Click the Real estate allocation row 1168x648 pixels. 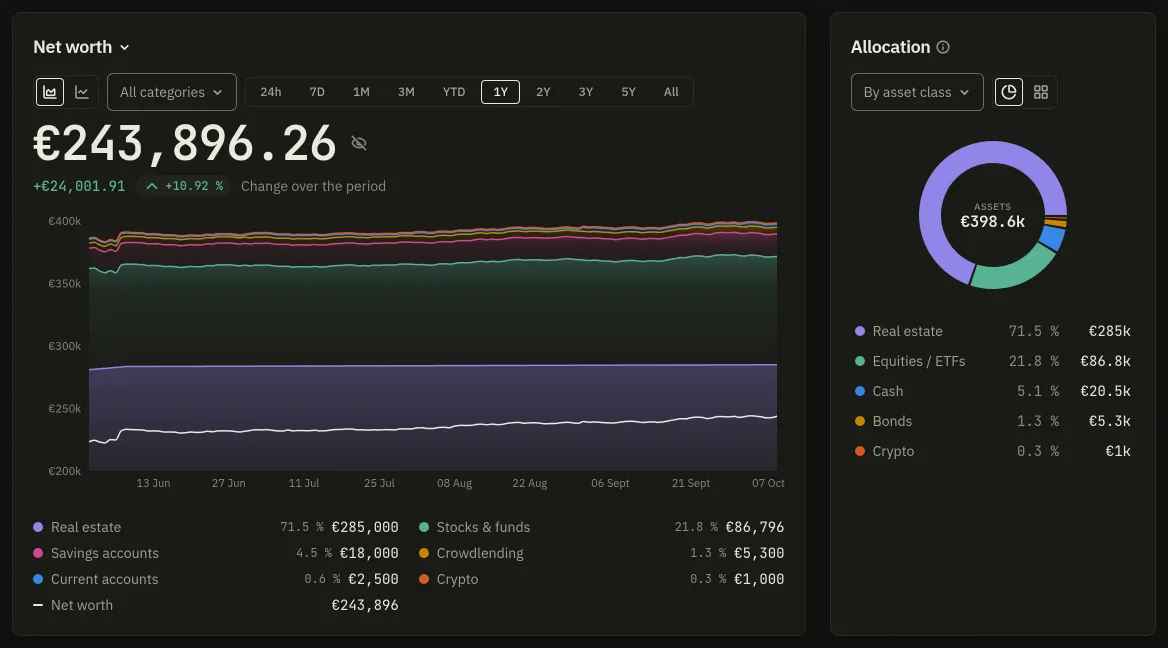(x=993, y=331)
